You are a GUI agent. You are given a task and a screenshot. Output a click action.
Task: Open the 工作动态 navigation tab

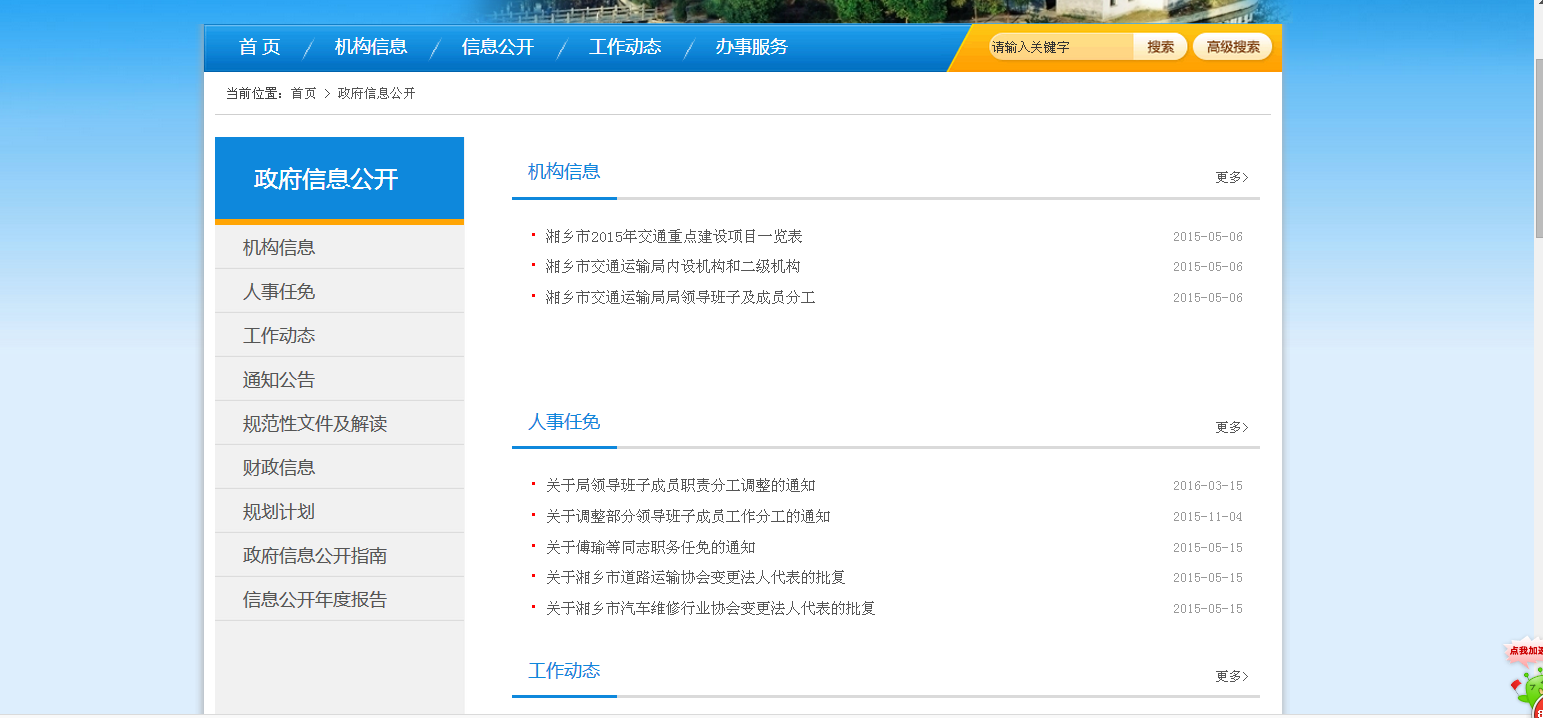625,46
